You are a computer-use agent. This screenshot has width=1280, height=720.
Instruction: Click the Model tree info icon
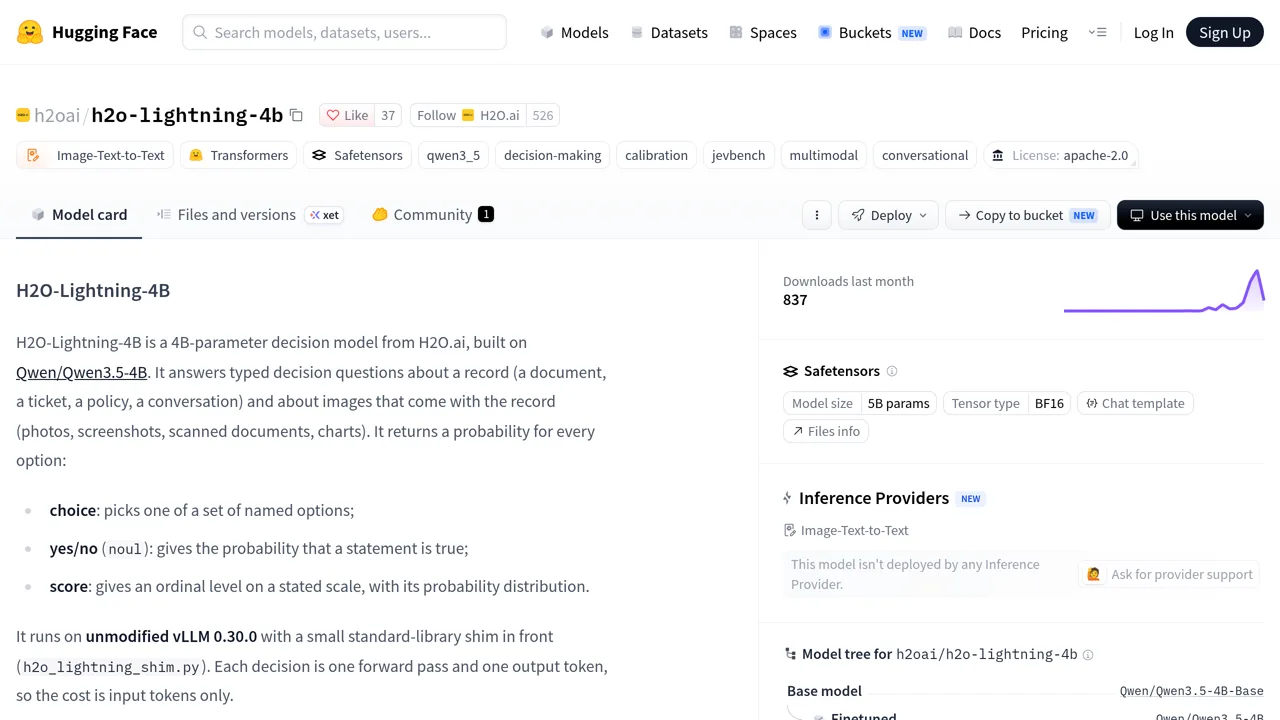pyautogui.click(x=1088, y=655)
